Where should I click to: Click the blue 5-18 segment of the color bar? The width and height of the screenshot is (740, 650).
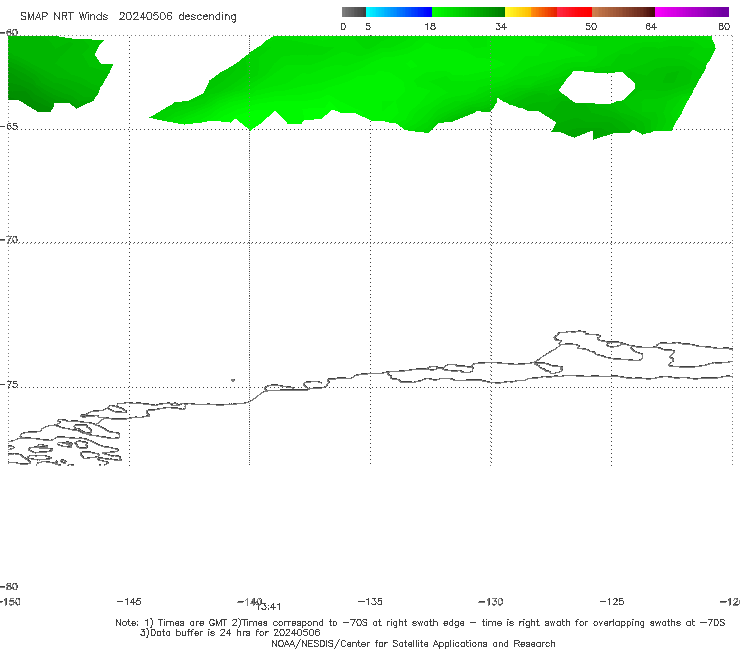(x=399, y=12)
